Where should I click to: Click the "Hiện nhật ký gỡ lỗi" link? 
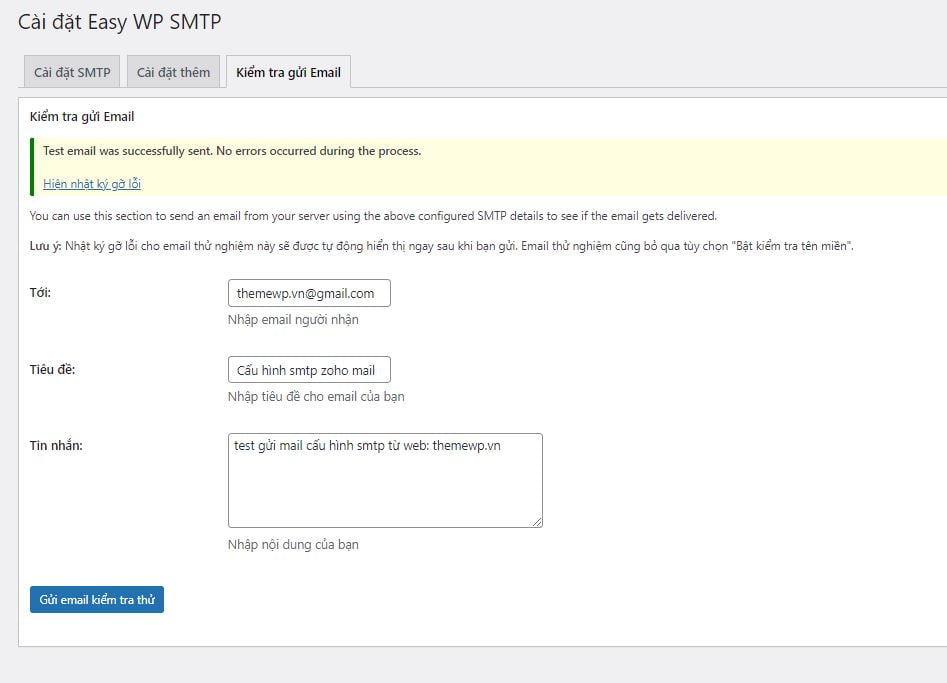pos(90,183)
